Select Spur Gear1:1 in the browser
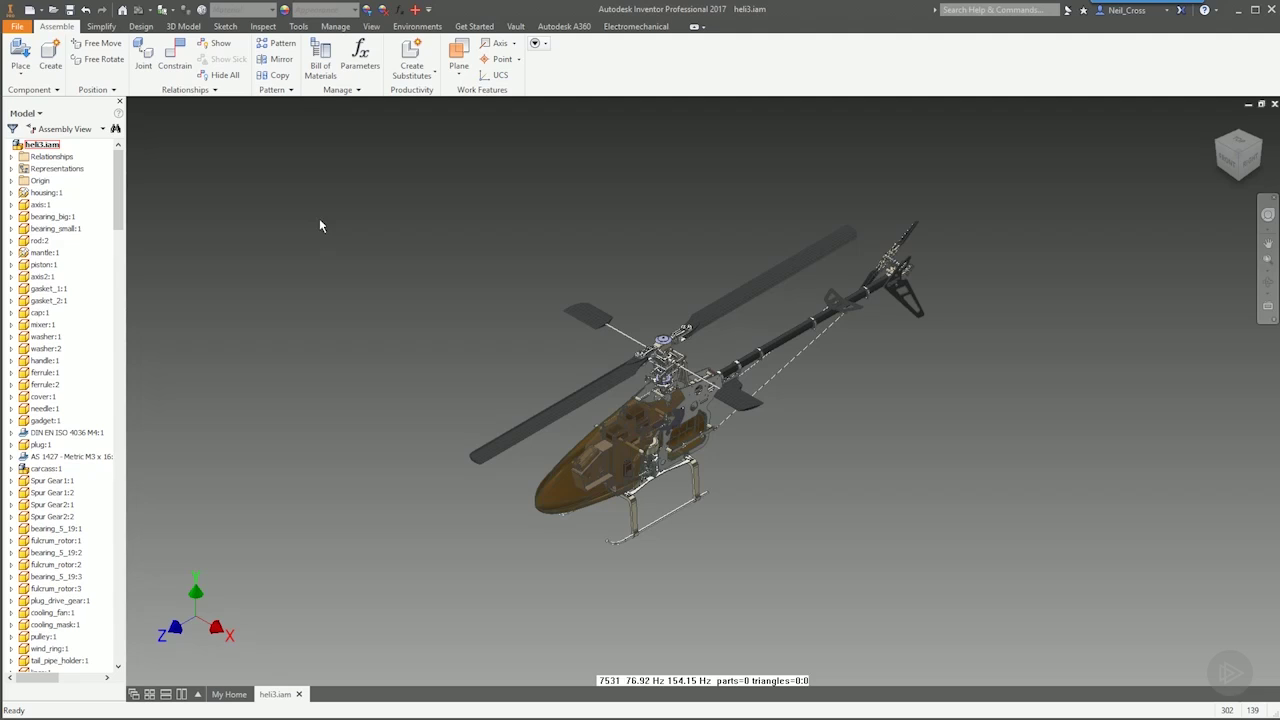Viewport: 1280px width, 720px height. 52,481
